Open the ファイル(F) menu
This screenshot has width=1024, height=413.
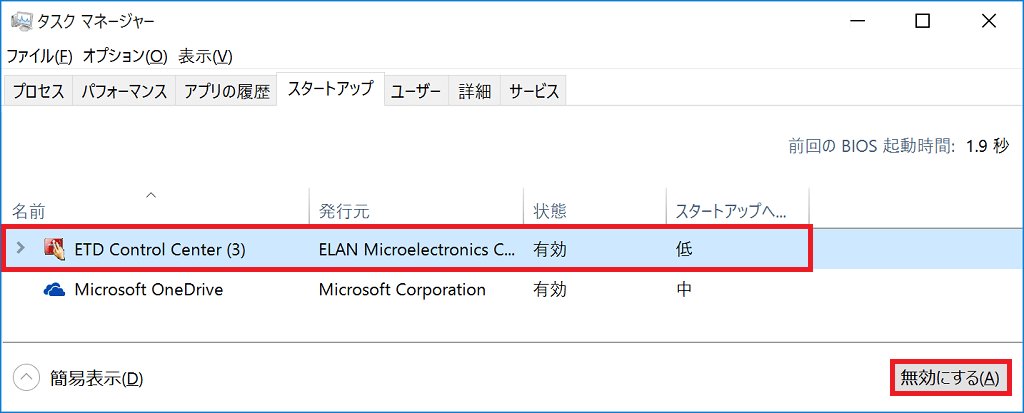pos(39,56)
